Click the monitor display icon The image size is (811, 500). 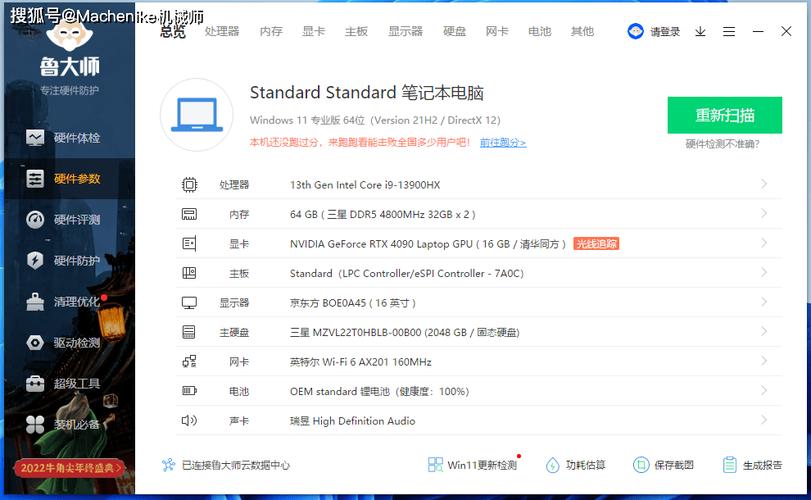189,302
